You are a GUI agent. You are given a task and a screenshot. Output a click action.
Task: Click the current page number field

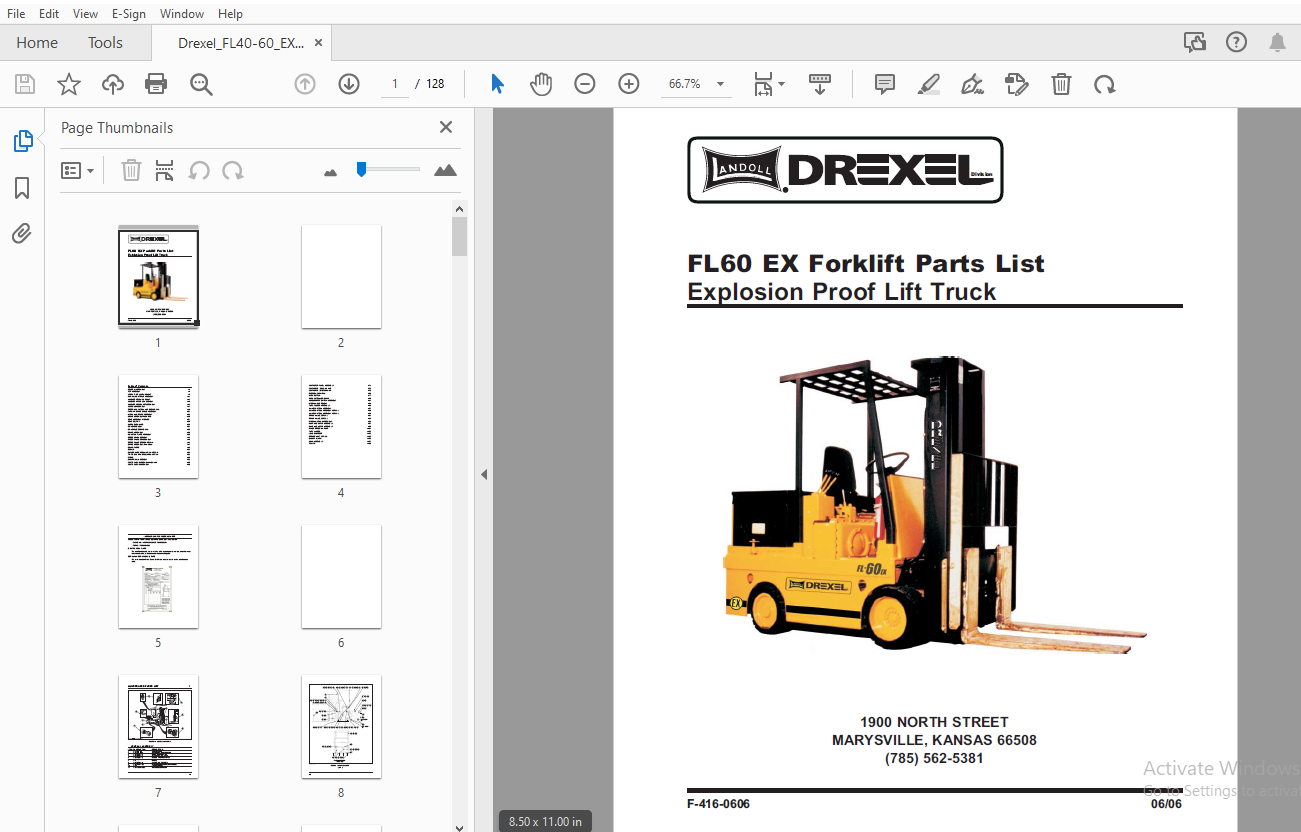[x=395, y=84]
